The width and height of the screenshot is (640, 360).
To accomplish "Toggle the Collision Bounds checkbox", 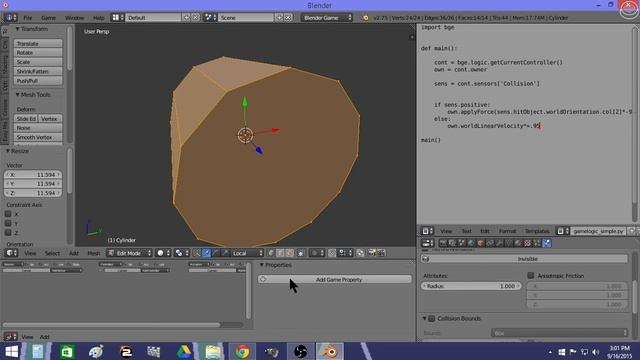I will pyautogui.click(x=432, y=318).
